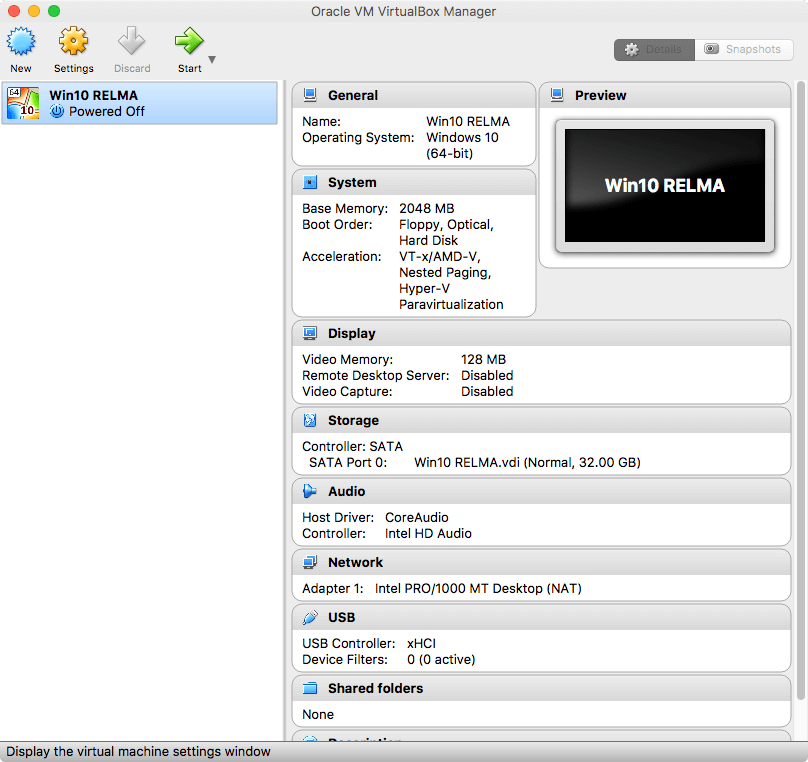The width and height of the screenshot is (808, 762).
Task: Click the USB section plug icon
Action: [310, 617]
